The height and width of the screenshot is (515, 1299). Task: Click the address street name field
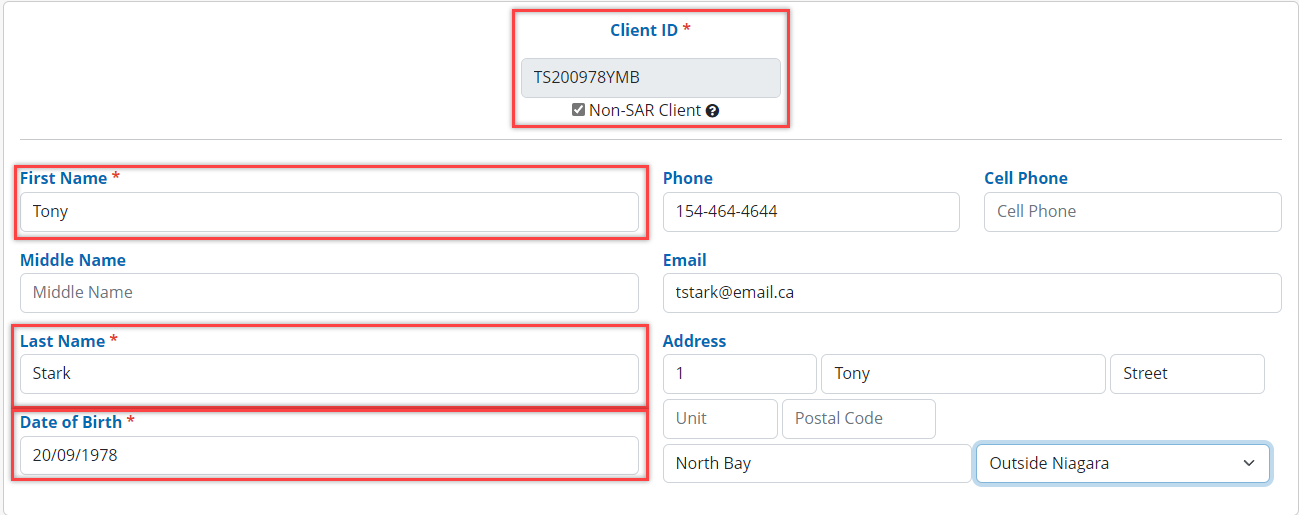[x=962, y=374]
